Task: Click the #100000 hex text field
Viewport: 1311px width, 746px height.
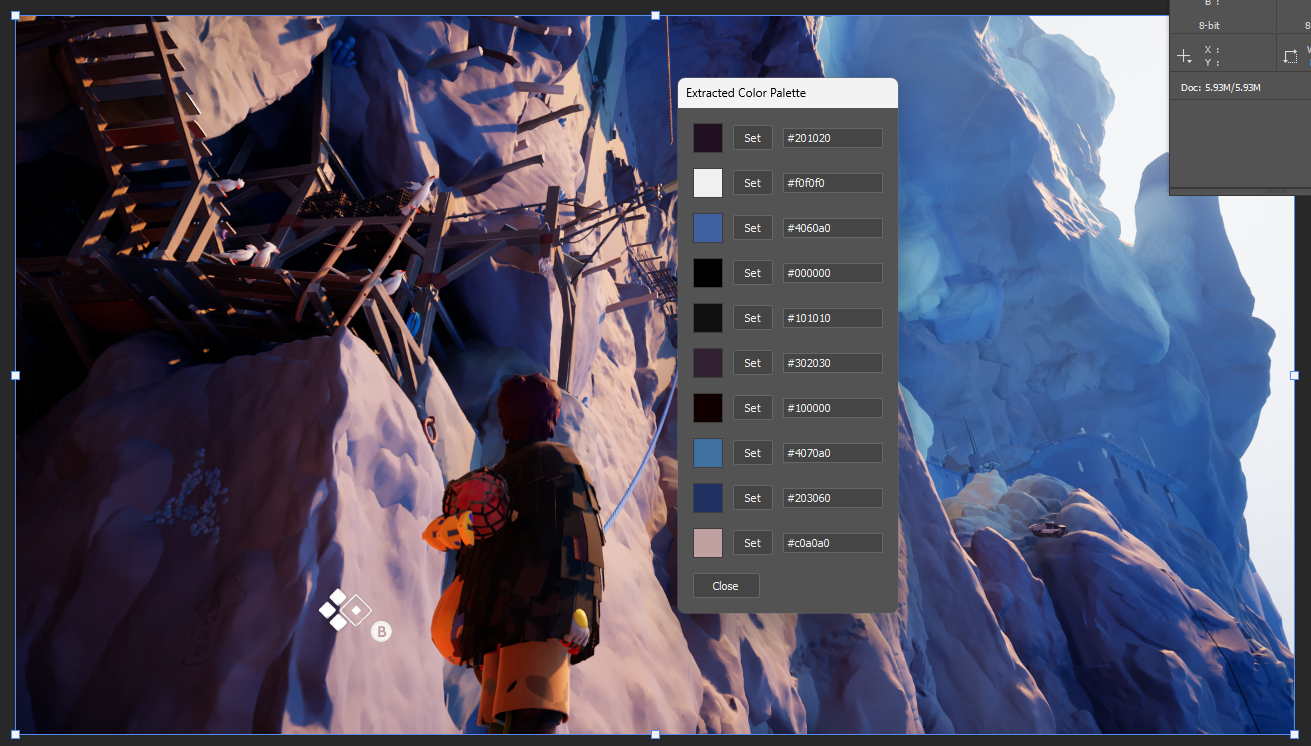Action: [832, 408]
